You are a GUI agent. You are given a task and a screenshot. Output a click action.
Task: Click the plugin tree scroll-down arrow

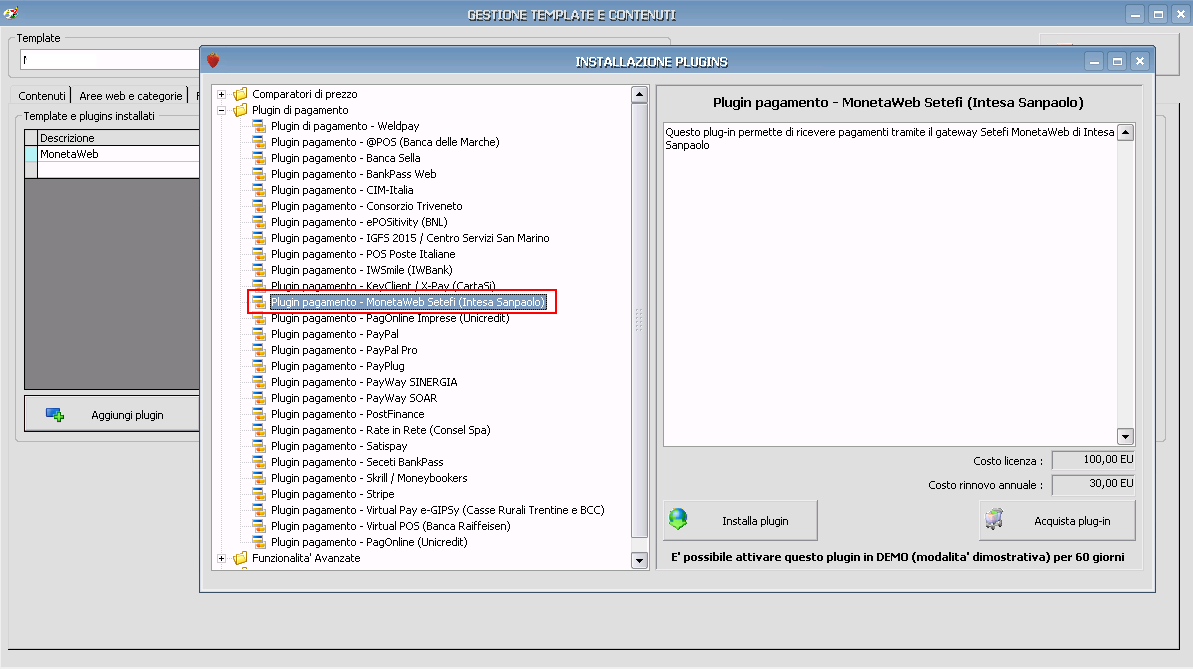point(639,561)
